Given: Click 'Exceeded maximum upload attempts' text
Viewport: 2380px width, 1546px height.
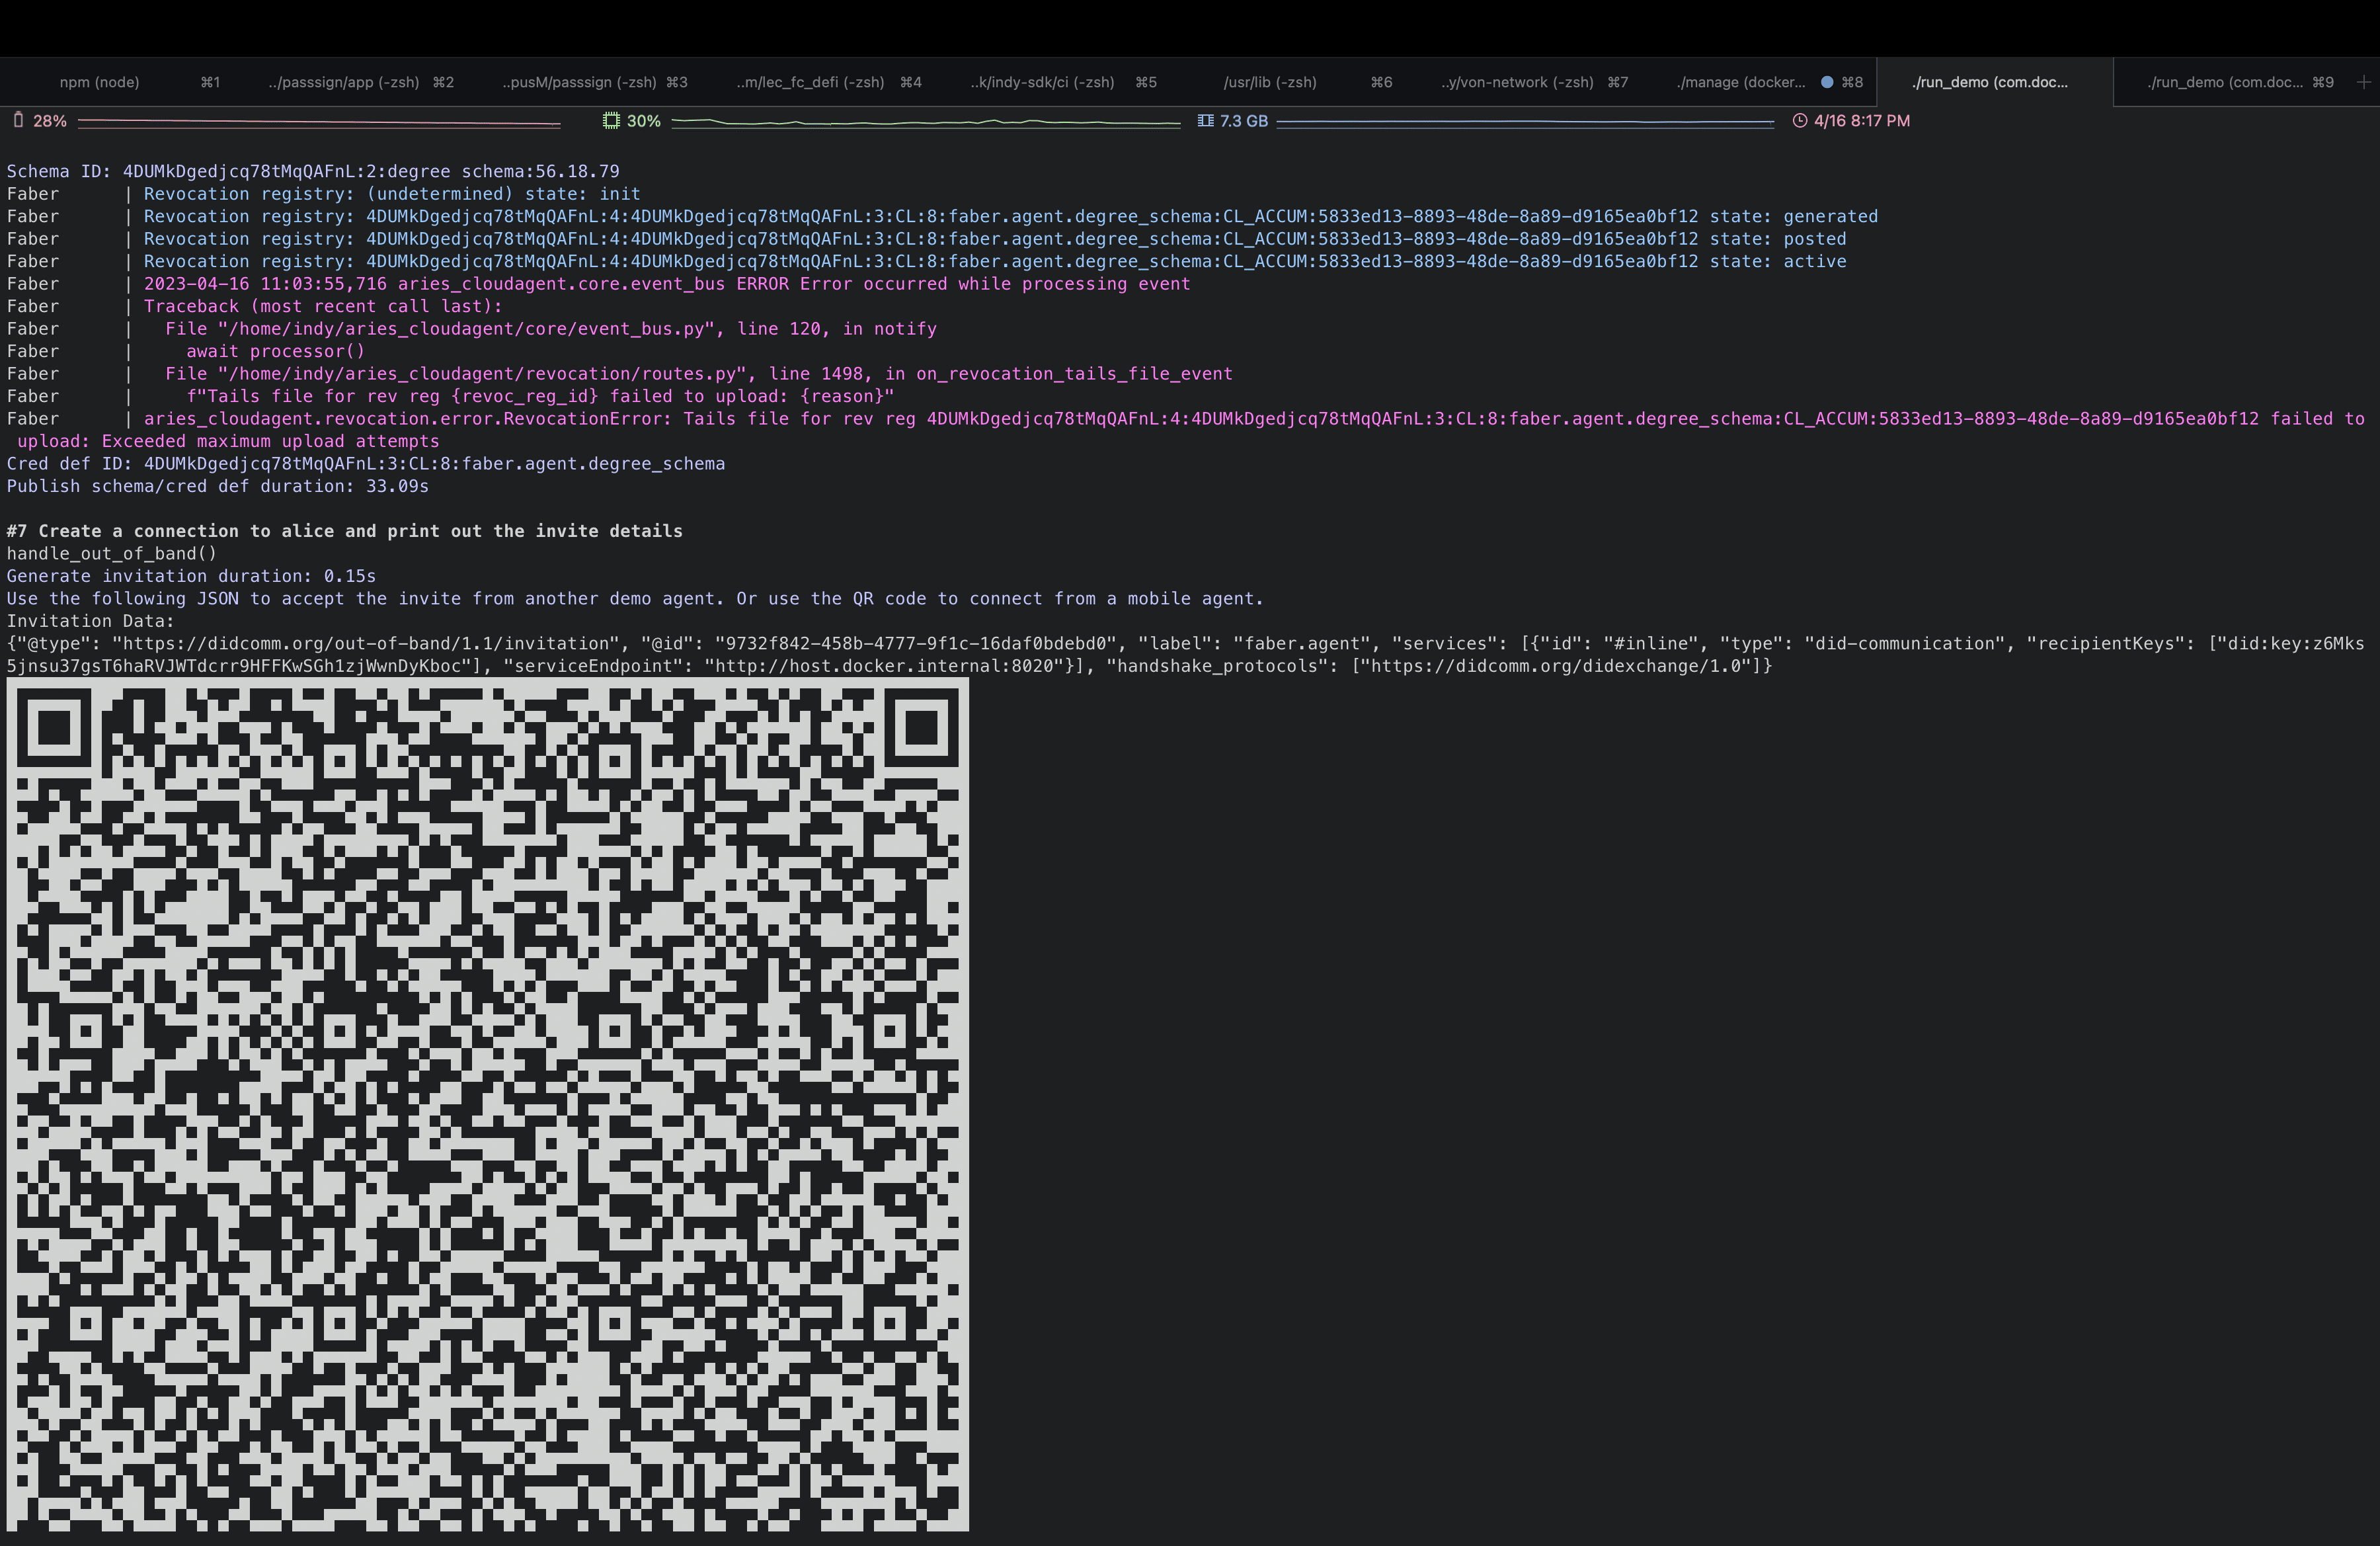Looking at the screenshot, I should point(271,441).
